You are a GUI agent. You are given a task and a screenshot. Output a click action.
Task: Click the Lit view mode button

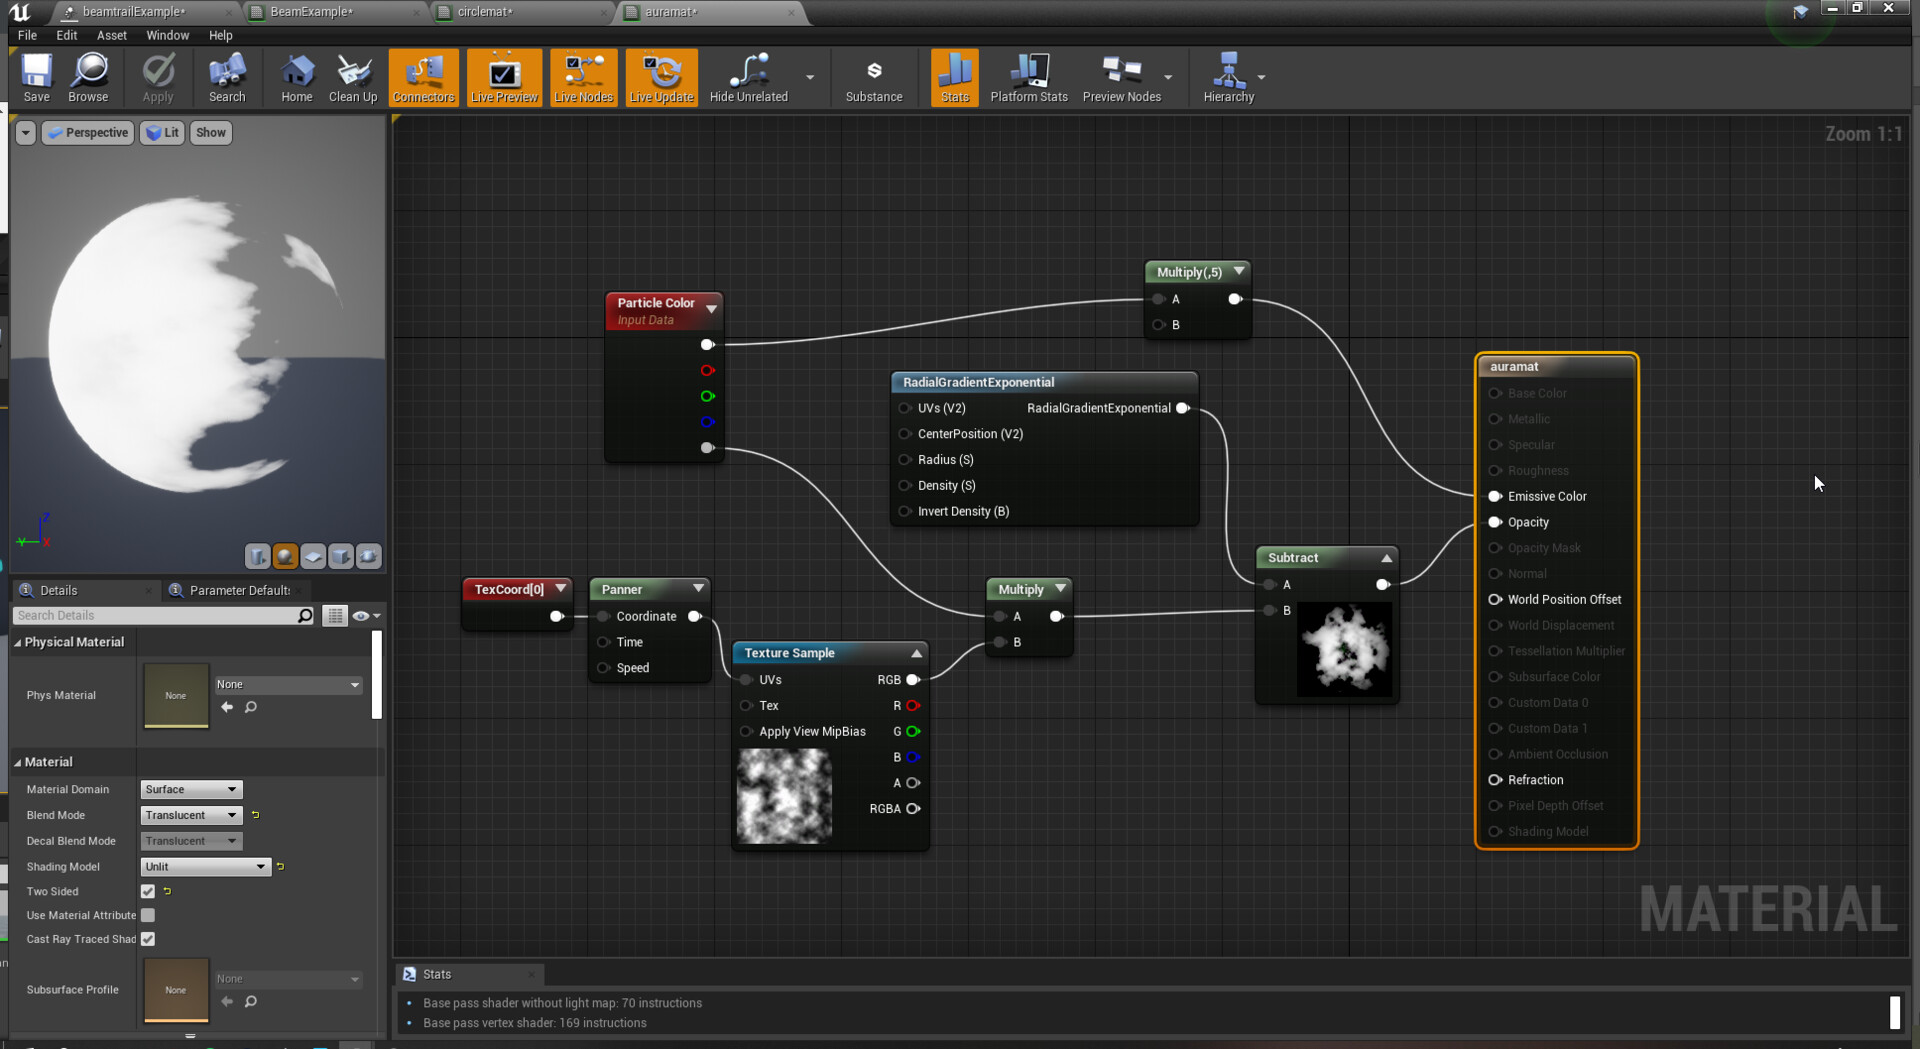point(162,132)
